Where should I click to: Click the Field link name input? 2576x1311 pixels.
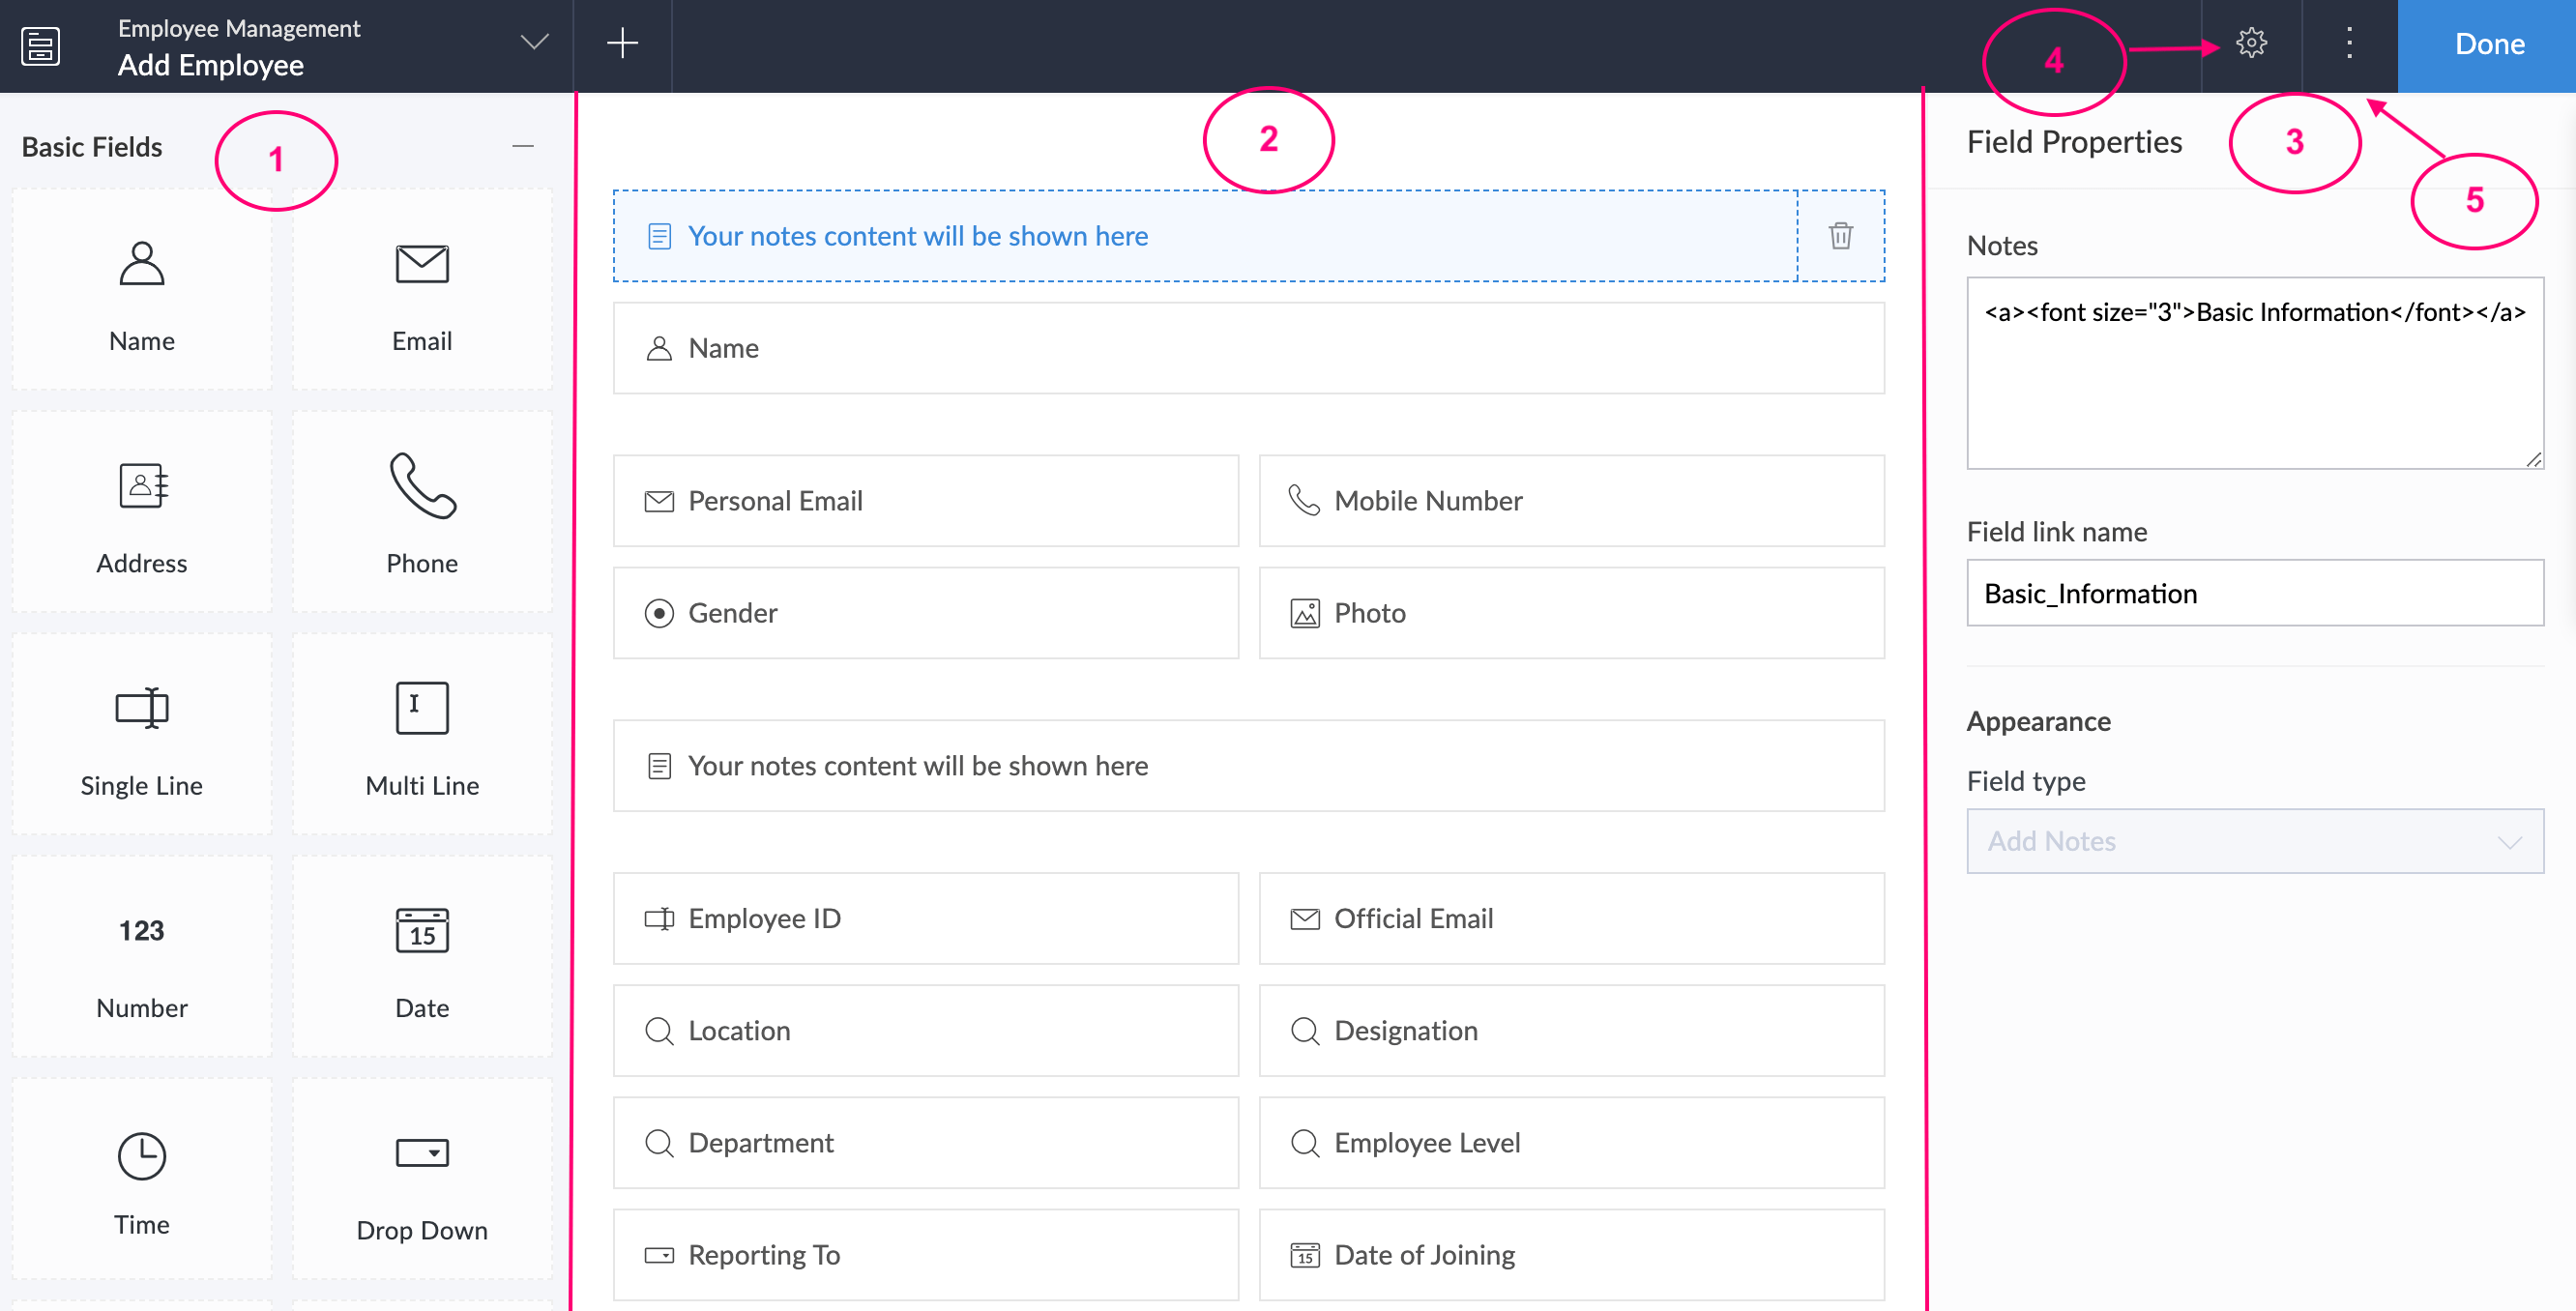2254,593
